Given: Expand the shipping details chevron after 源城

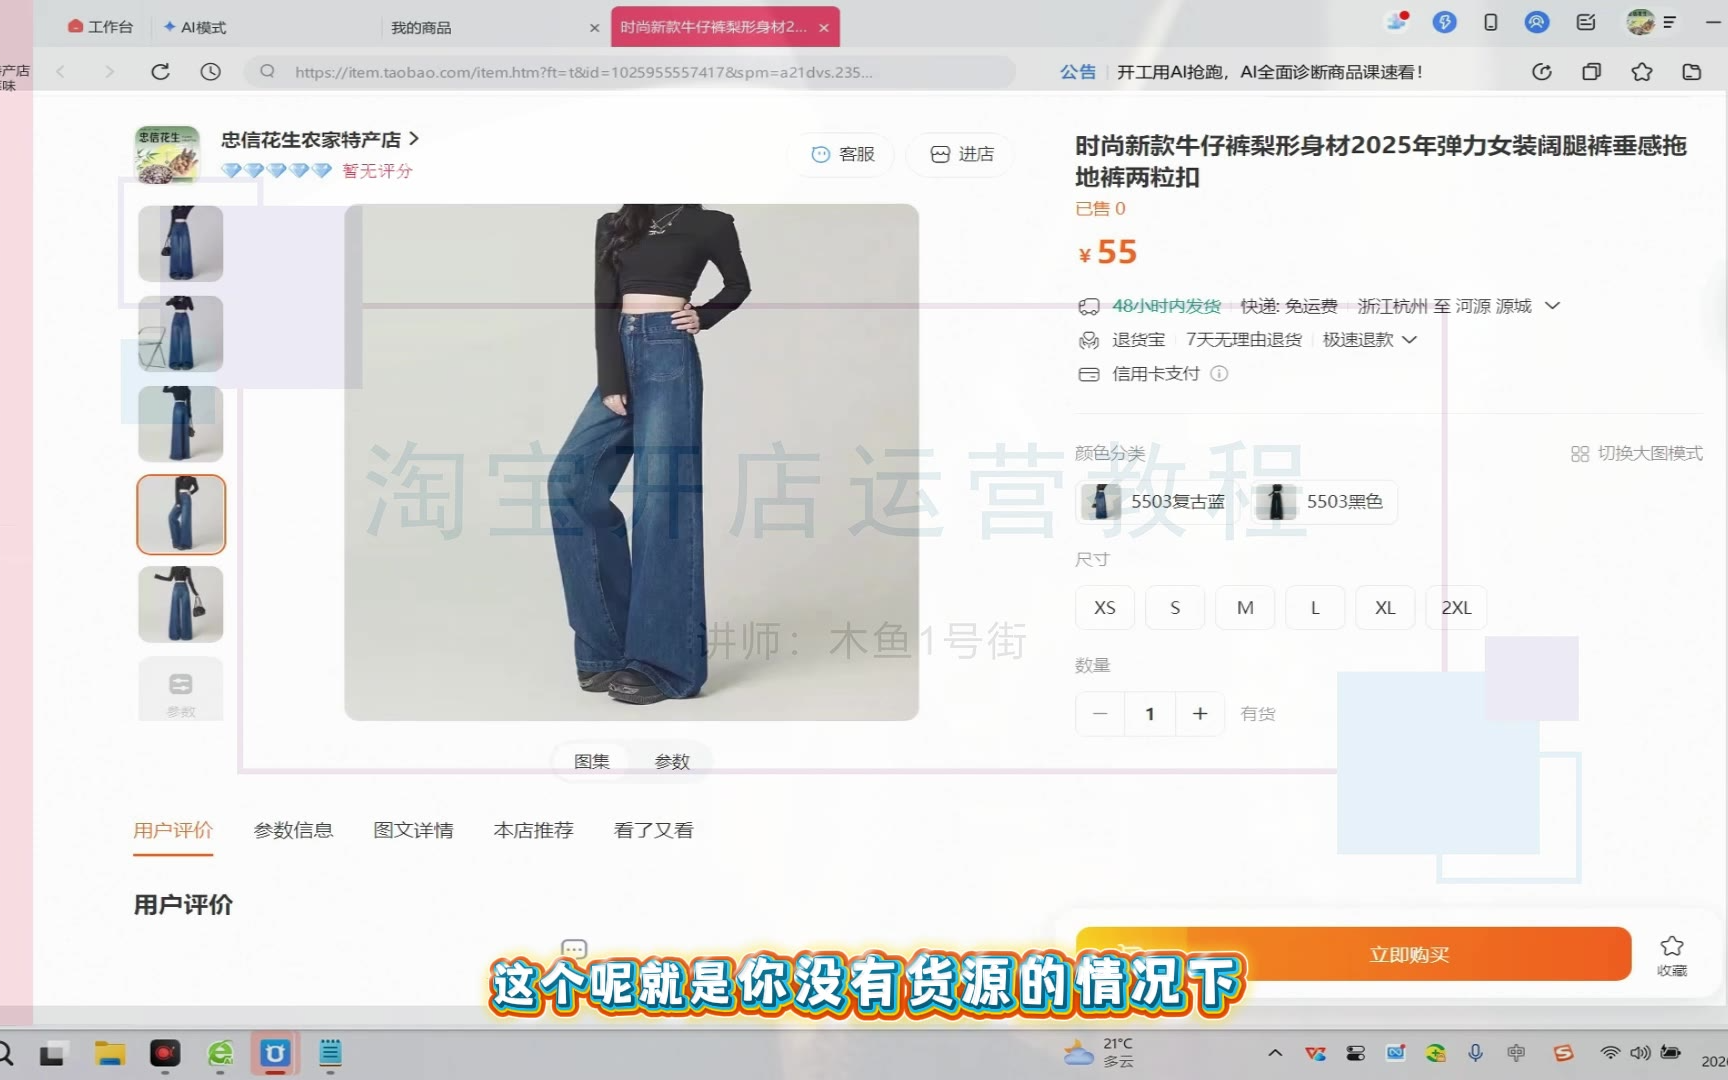Looking at the screenshot, I should (x=1552, y=306).
